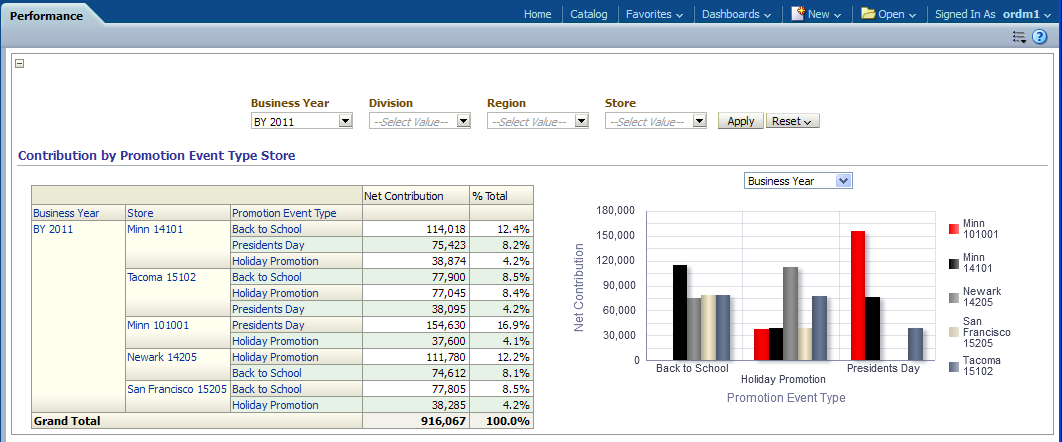Go to Home in the header
1062x442 pixels.
pyautogui.click(x=537, y=14)
